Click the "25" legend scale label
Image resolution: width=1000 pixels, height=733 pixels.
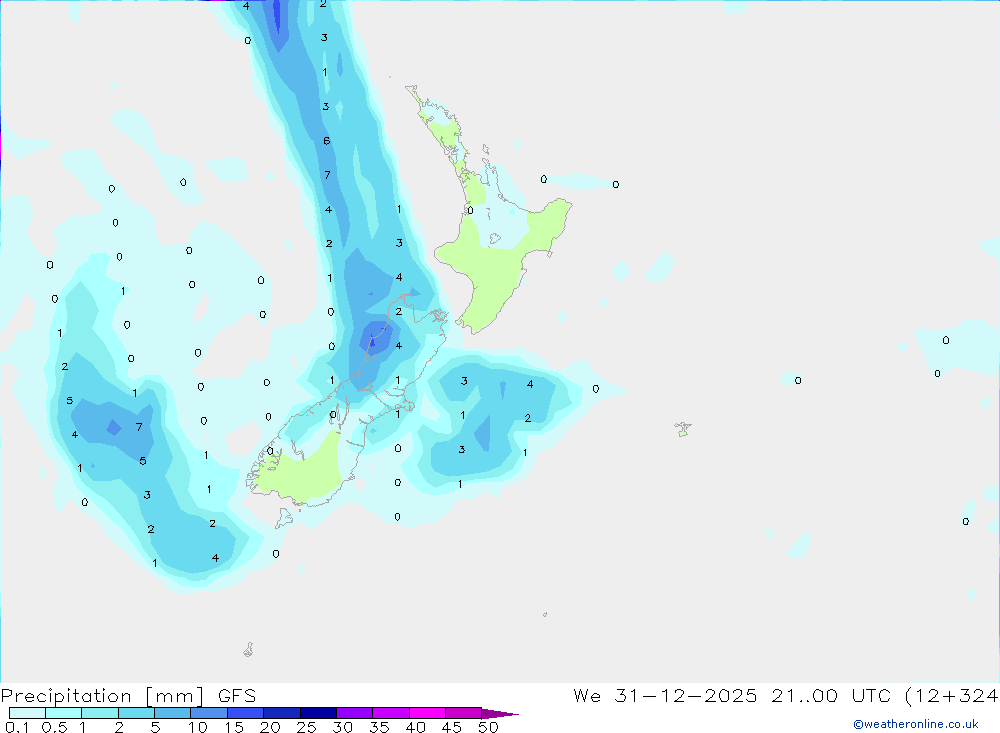306,727
